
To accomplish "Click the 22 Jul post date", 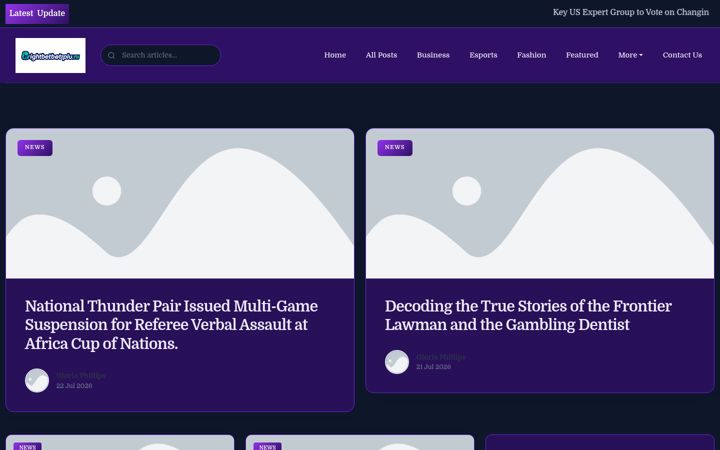I will (x=74, y=386).
